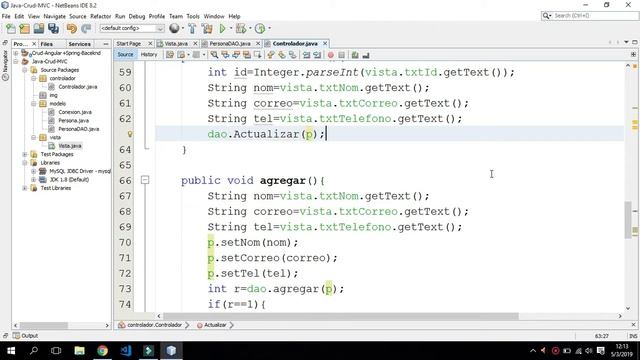Toggle the Source view button
Viewport: 640px width, 360px height.
[125, 54]
